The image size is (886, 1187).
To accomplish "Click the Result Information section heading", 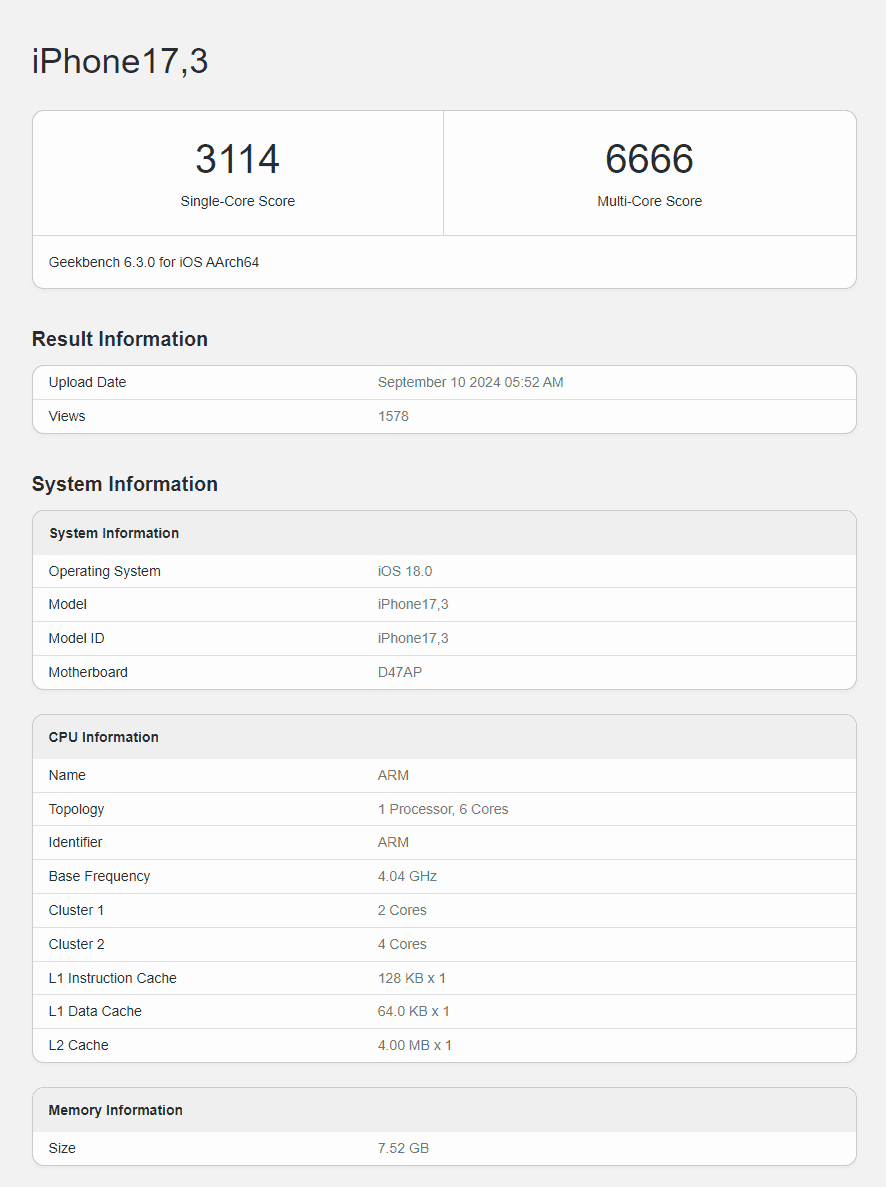I will coord(120,339).
